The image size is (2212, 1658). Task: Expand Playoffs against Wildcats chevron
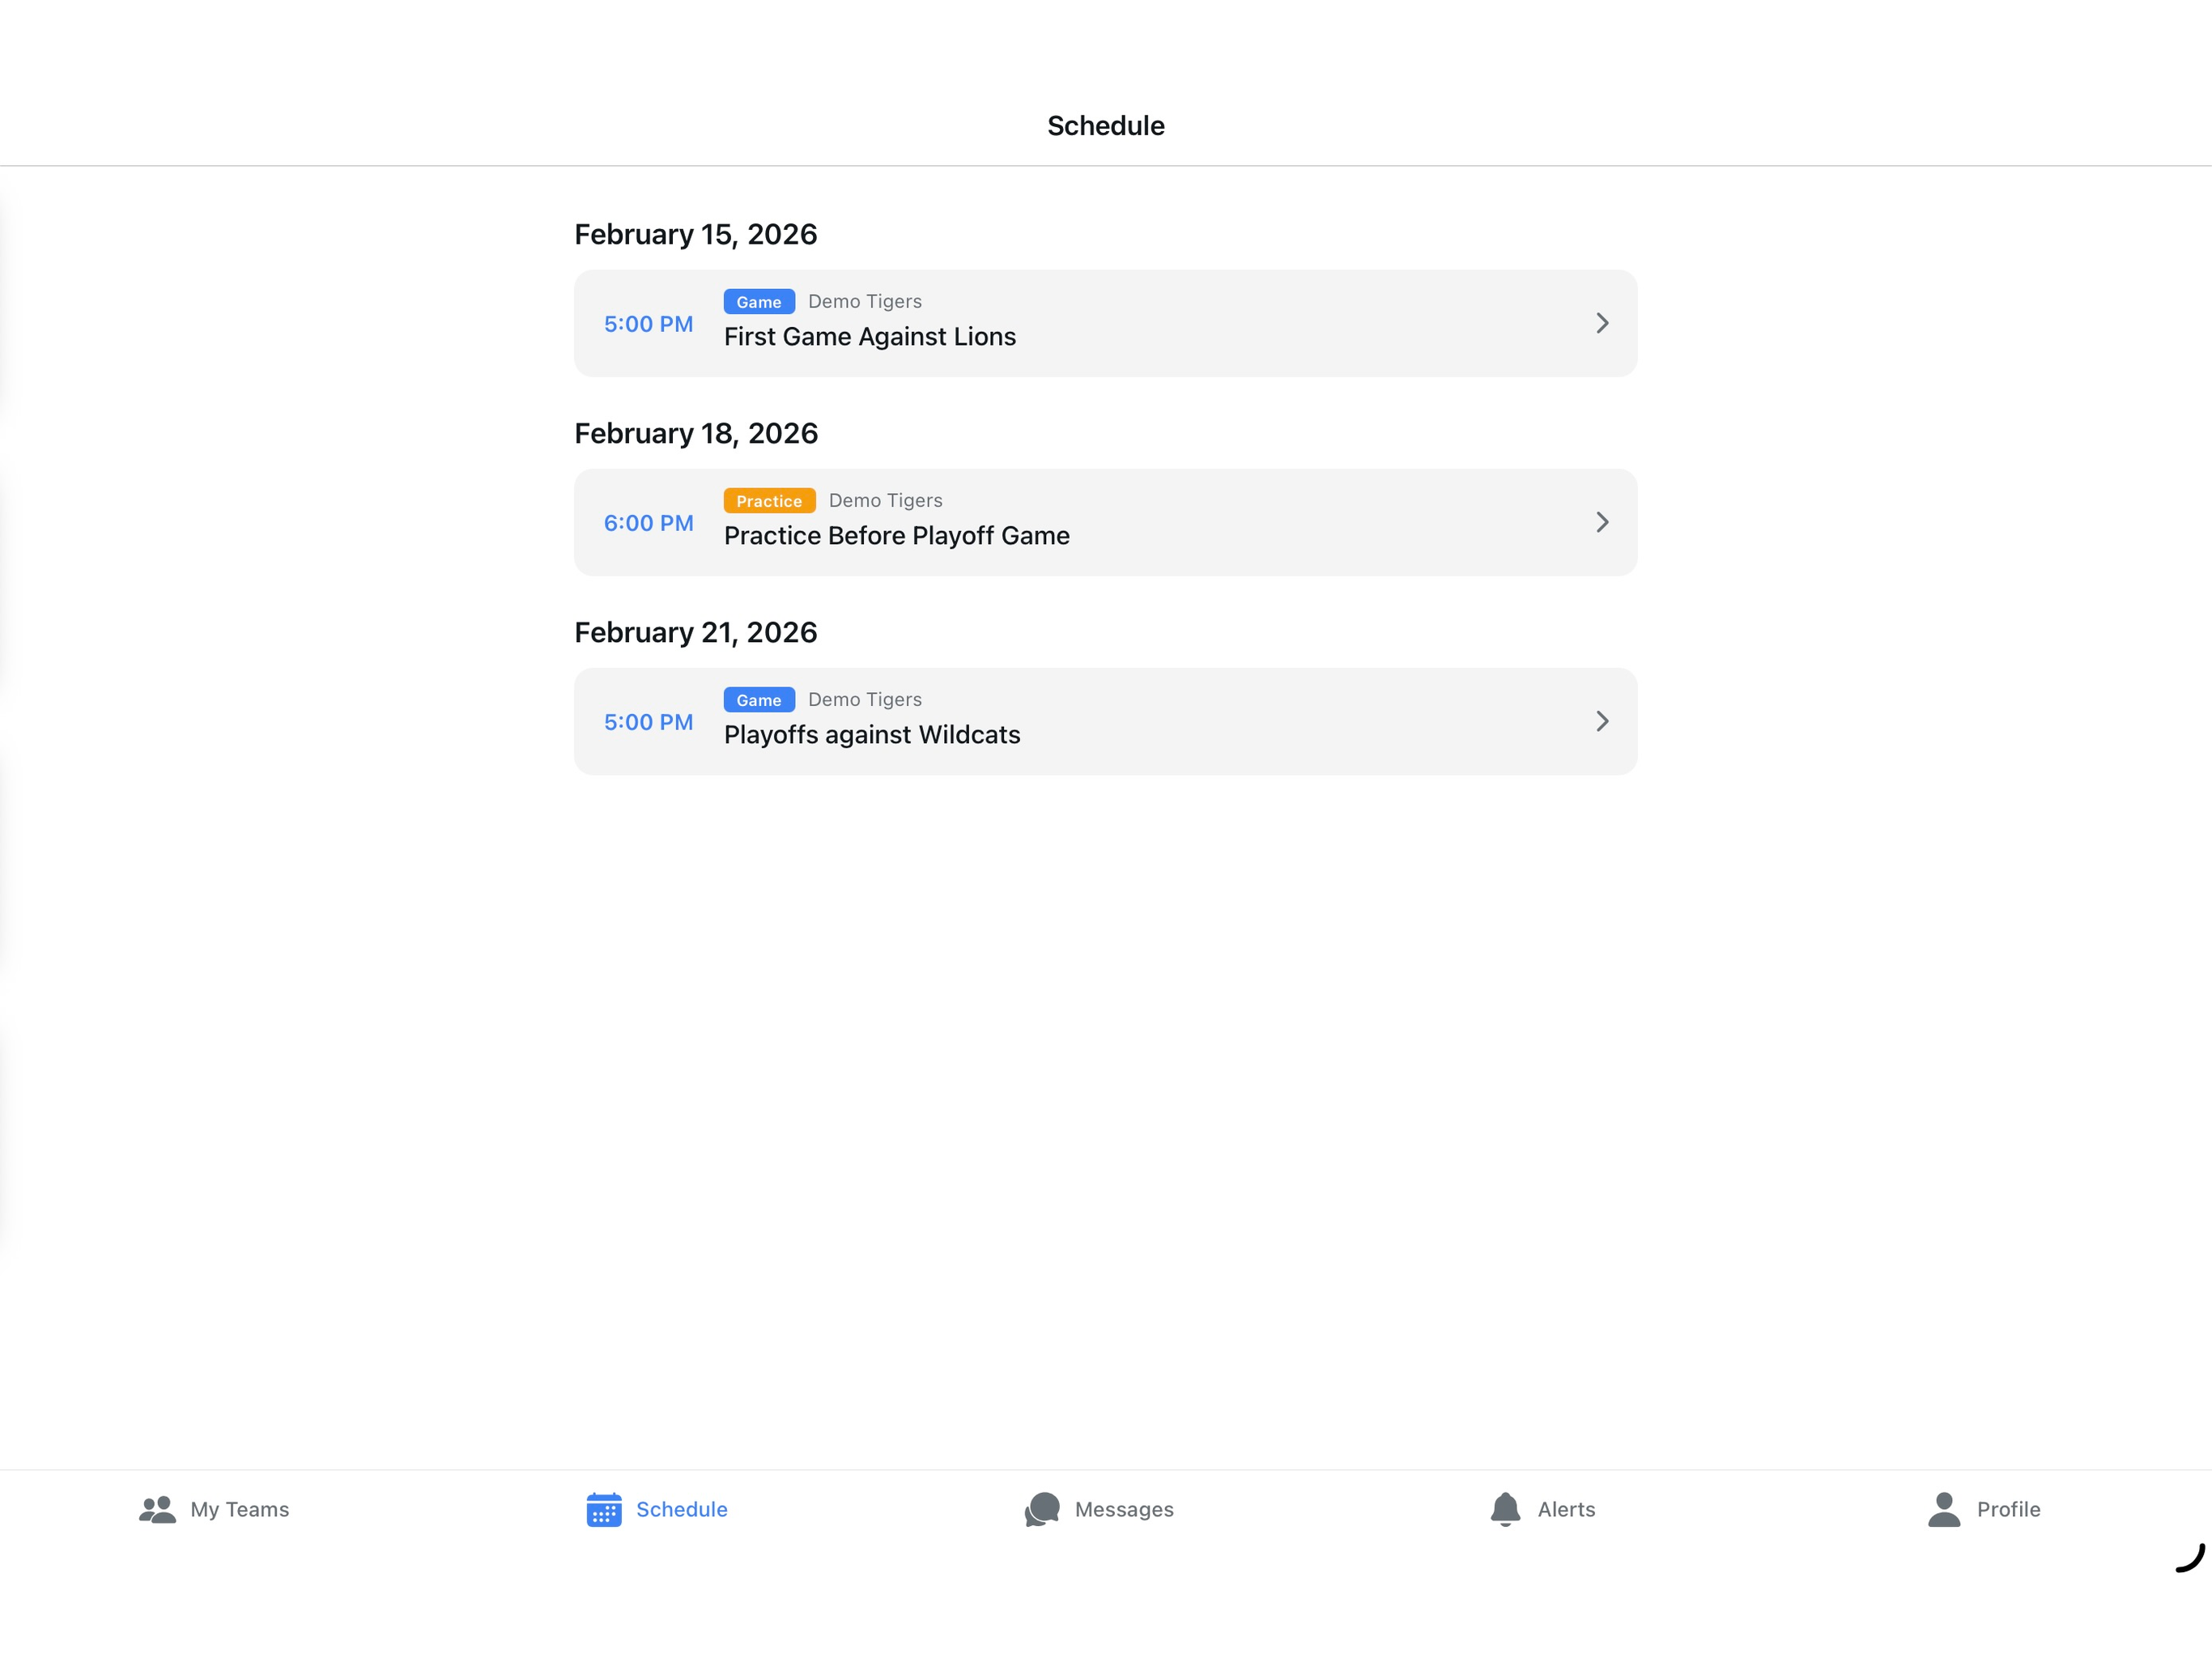1602,721
